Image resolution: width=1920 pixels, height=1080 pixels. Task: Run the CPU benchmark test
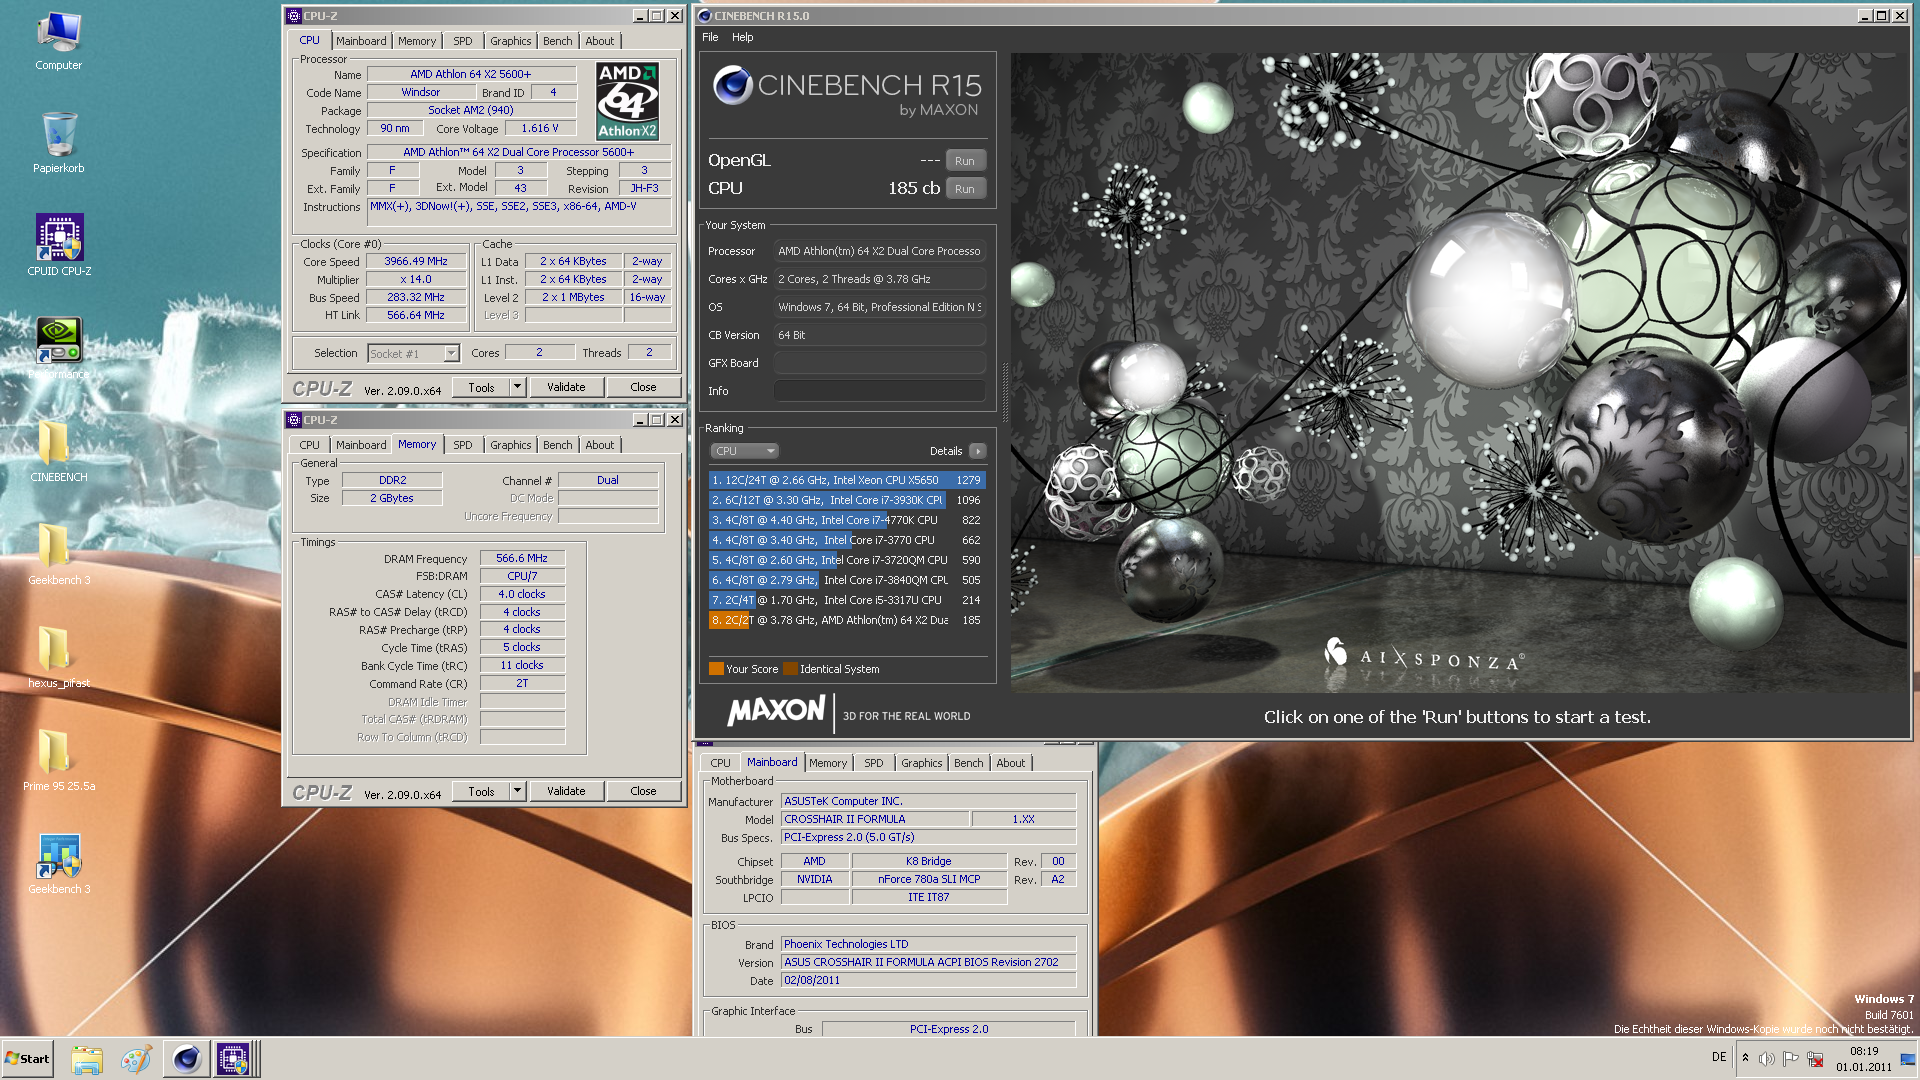[965, 189]
